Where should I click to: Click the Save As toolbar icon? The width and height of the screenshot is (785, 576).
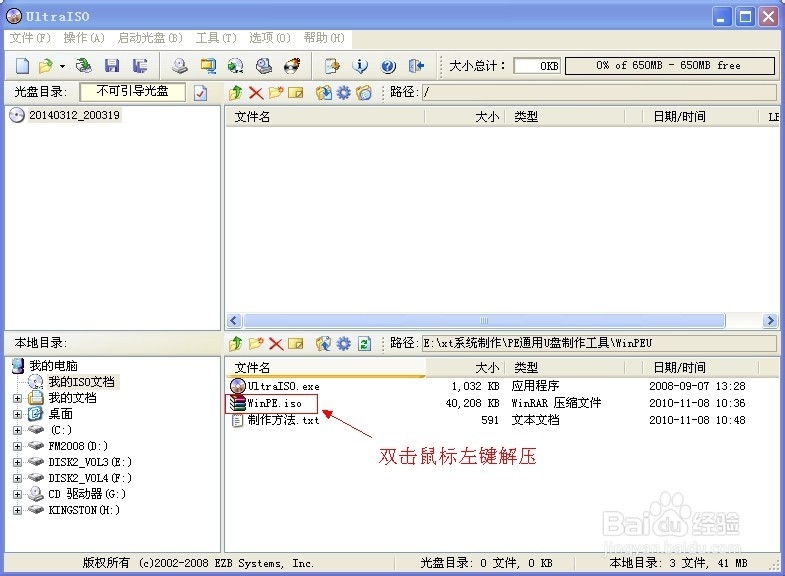tap(140, 66)
